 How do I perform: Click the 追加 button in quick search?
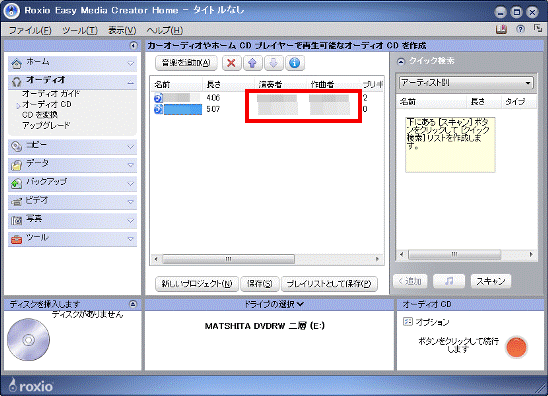[x=410, y=281]
